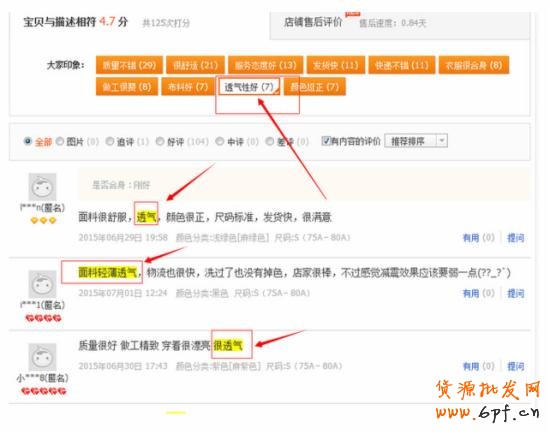Click red heart rating under third reviewer

click(x=43, y=390)
